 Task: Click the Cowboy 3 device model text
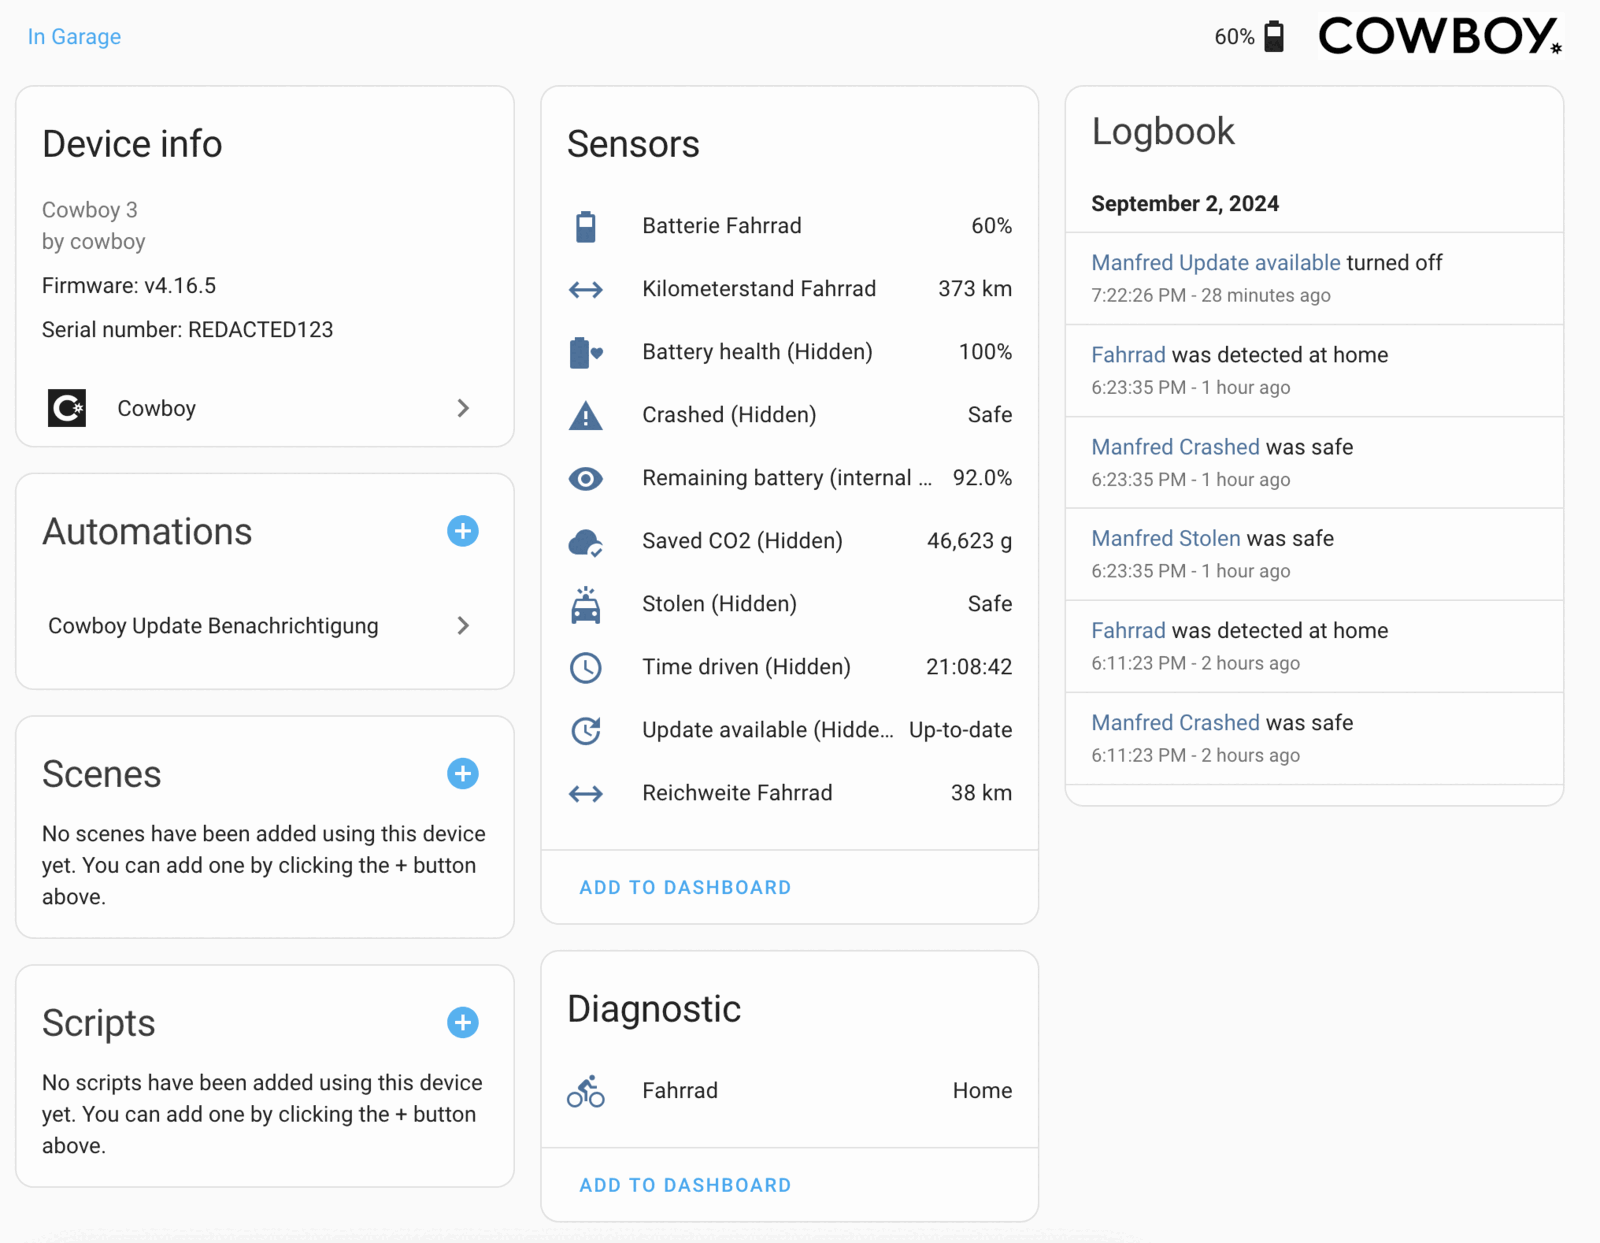(90, 210)
